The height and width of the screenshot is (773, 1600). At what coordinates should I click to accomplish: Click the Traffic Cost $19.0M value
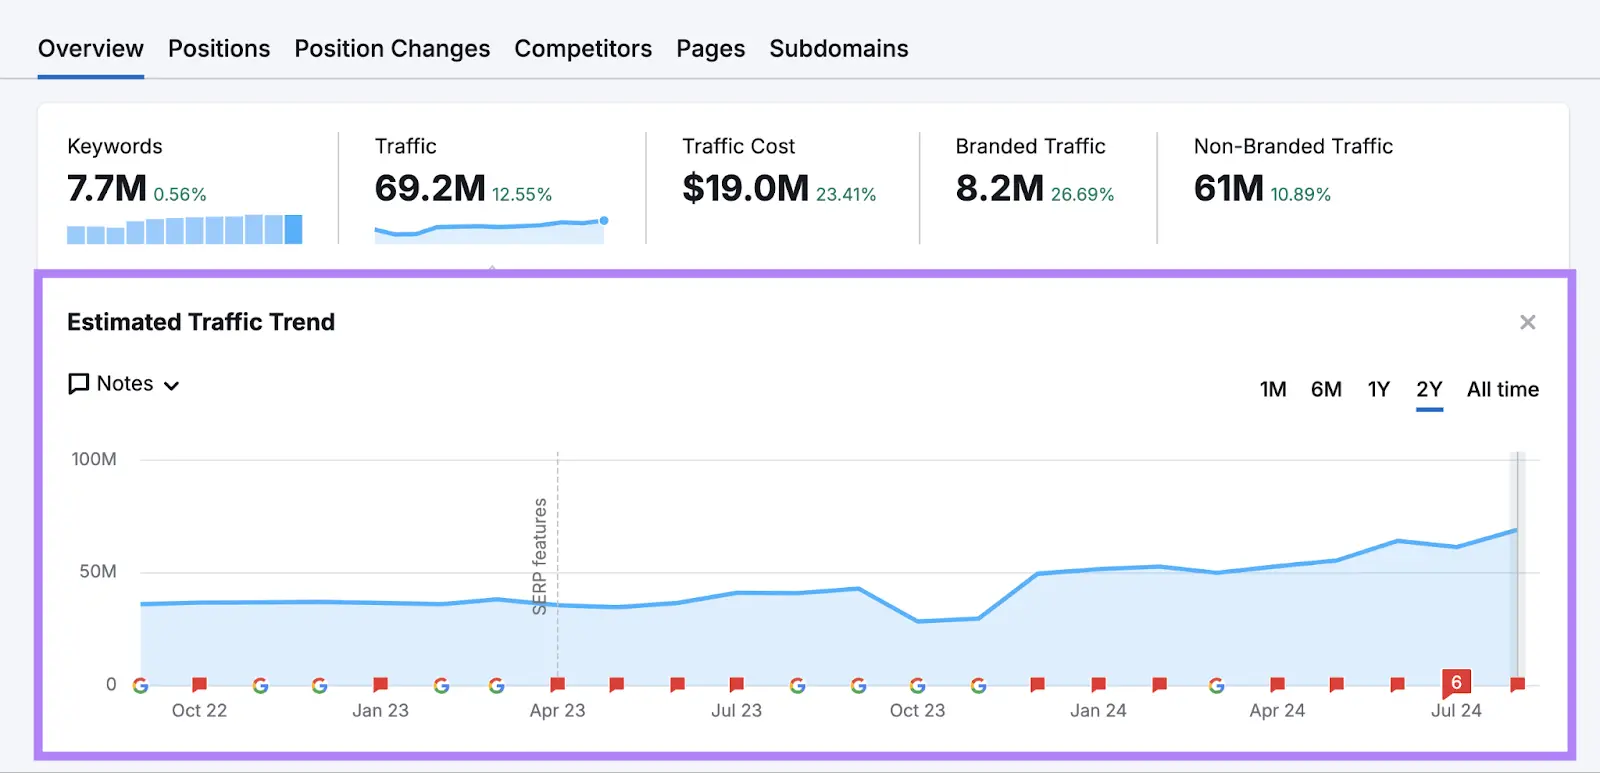click(745, 188)
